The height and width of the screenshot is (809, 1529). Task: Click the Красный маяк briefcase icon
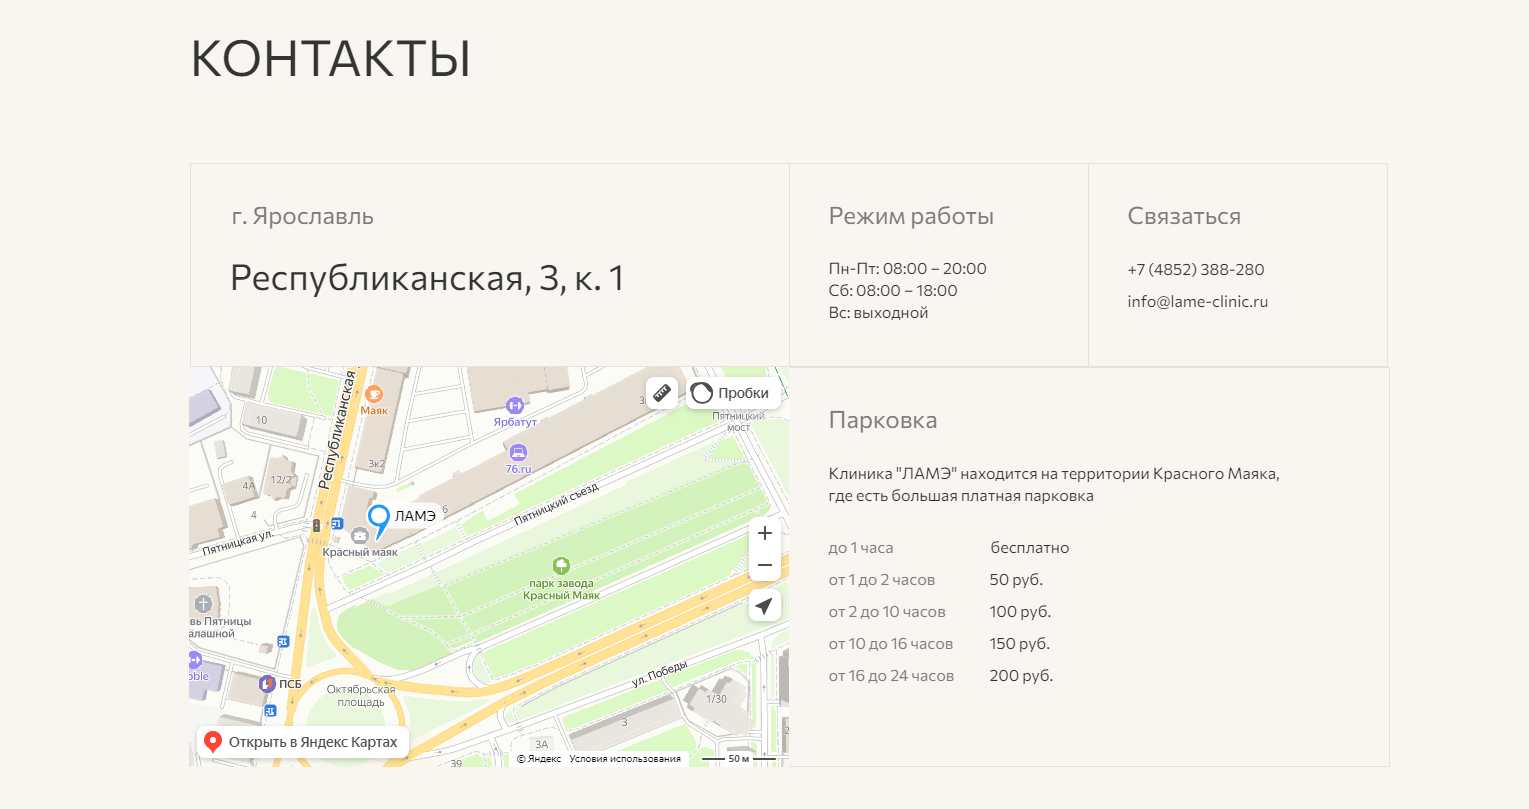(360, 536)
